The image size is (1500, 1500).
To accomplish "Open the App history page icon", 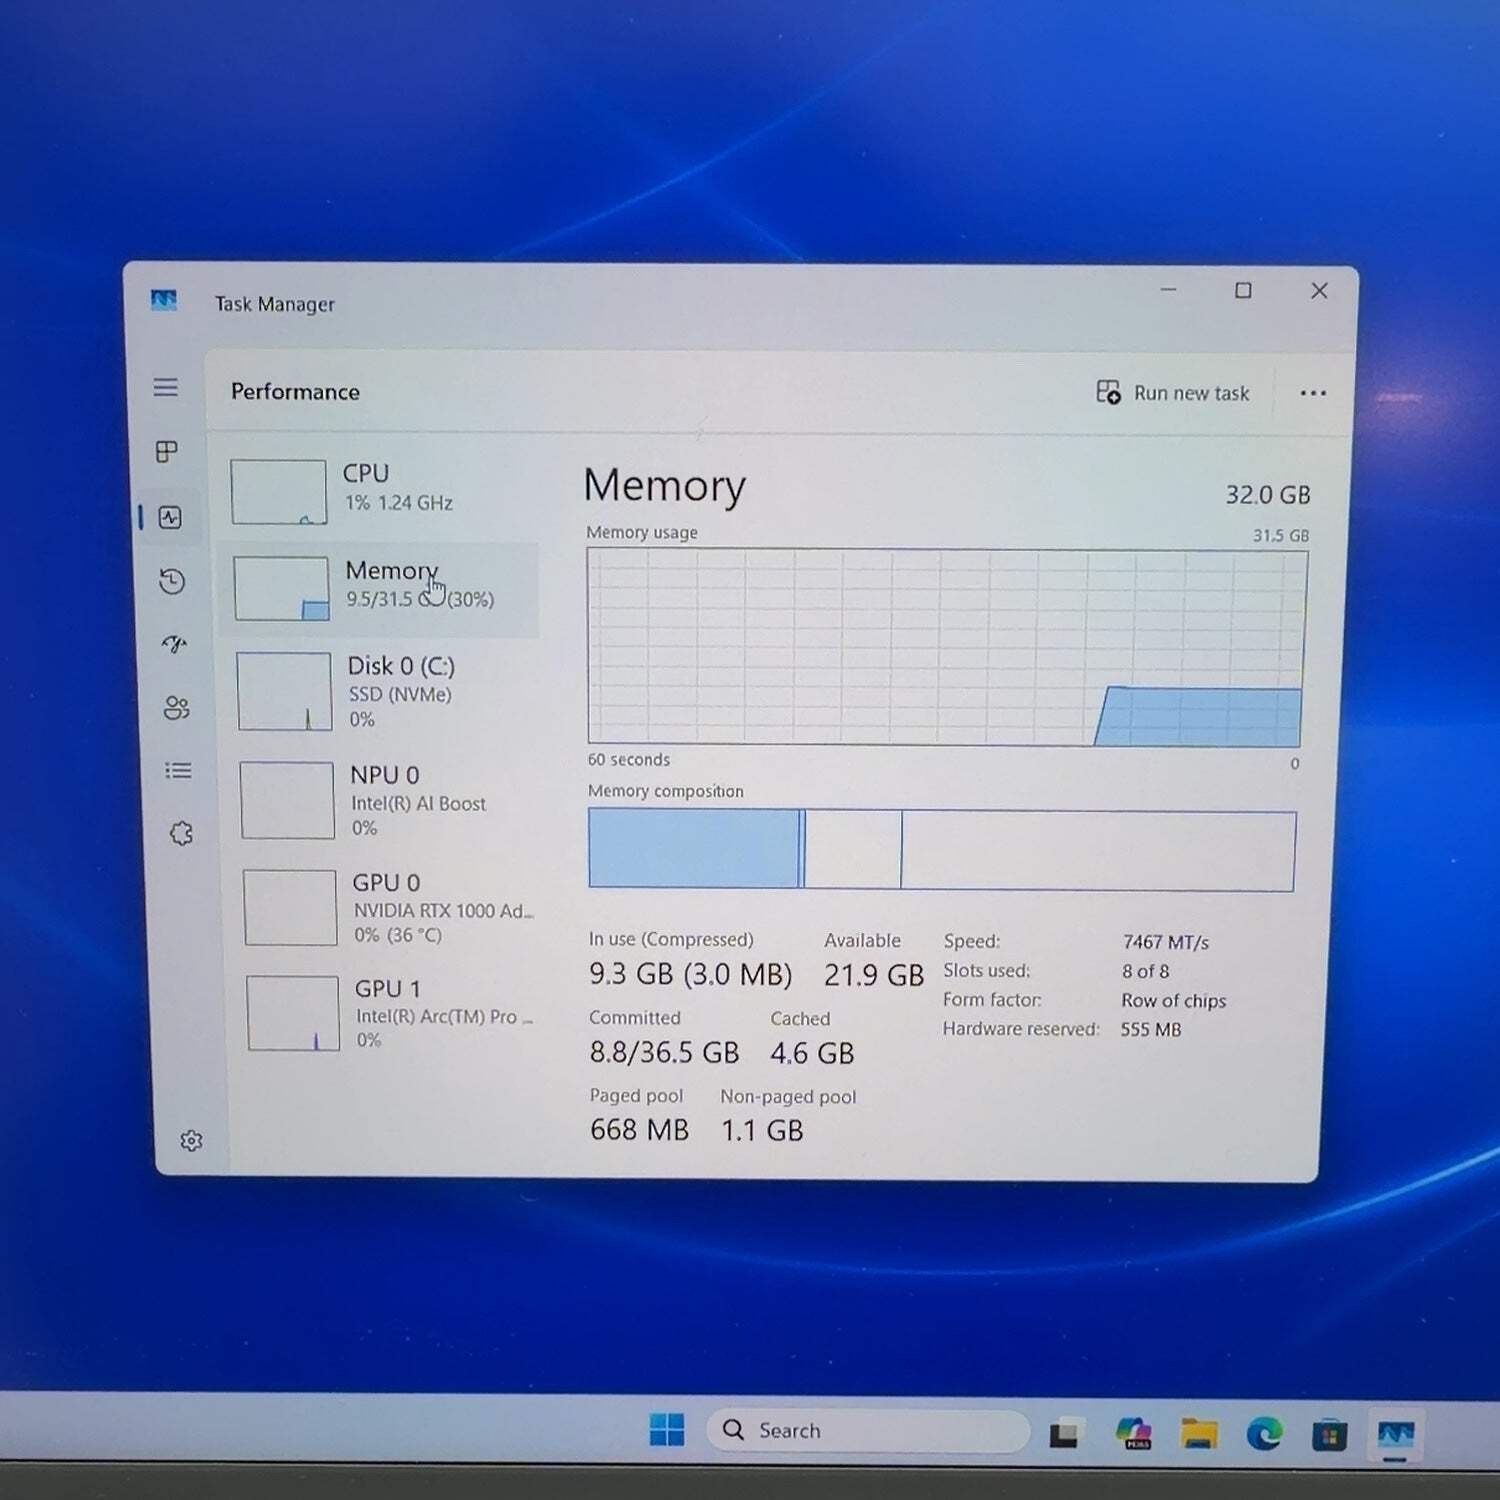I will click(x=172, y=582).
